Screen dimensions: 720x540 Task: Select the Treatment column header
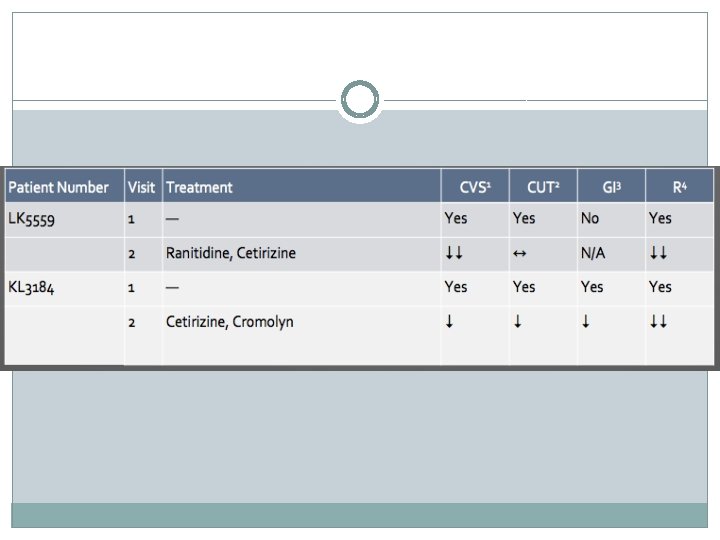click(199, 187)
